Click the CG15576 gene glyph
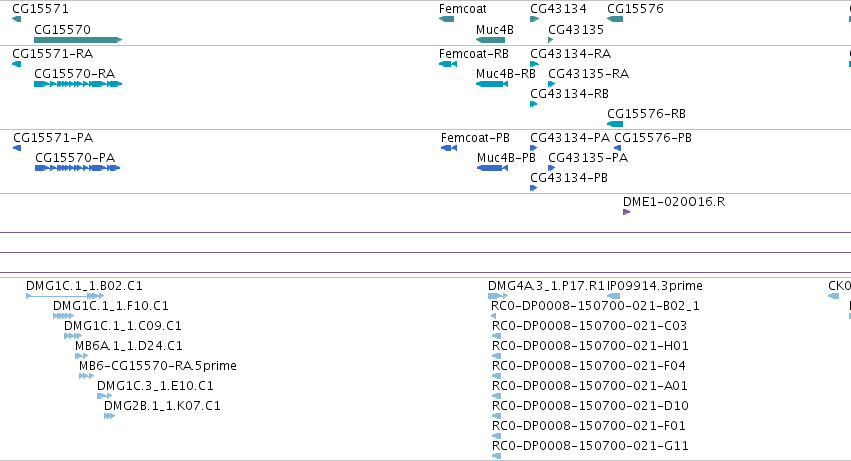This screenshot has width=851, height=461. pyautogui.click(x=615, y=19)
